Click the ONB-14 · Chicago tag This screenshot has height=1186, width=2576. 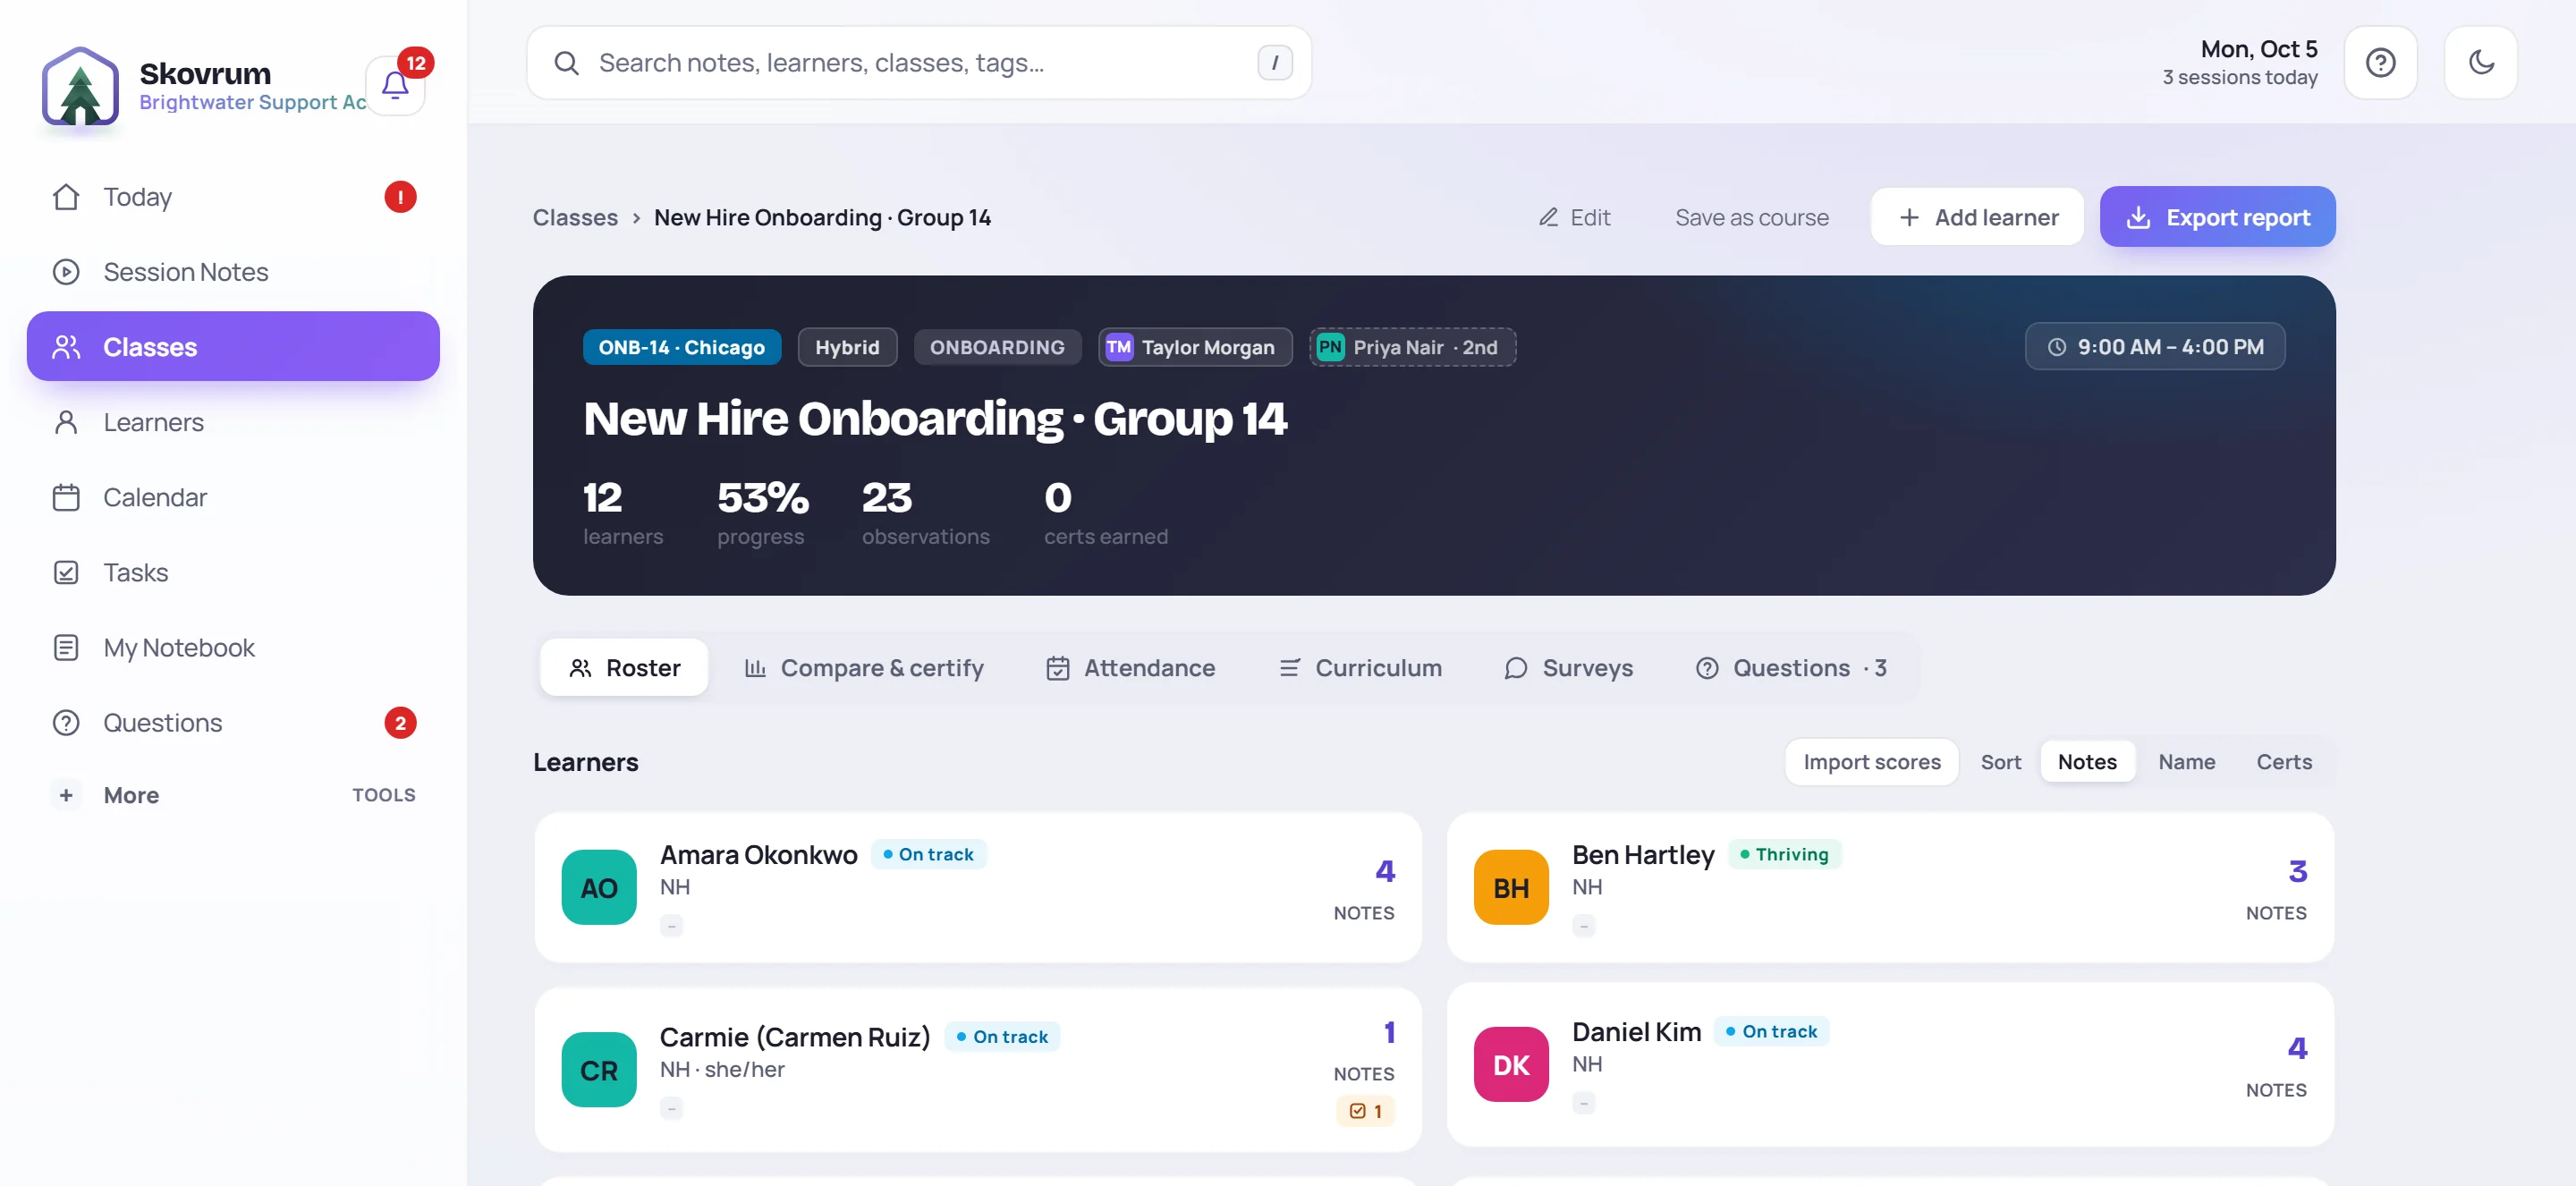681,347
